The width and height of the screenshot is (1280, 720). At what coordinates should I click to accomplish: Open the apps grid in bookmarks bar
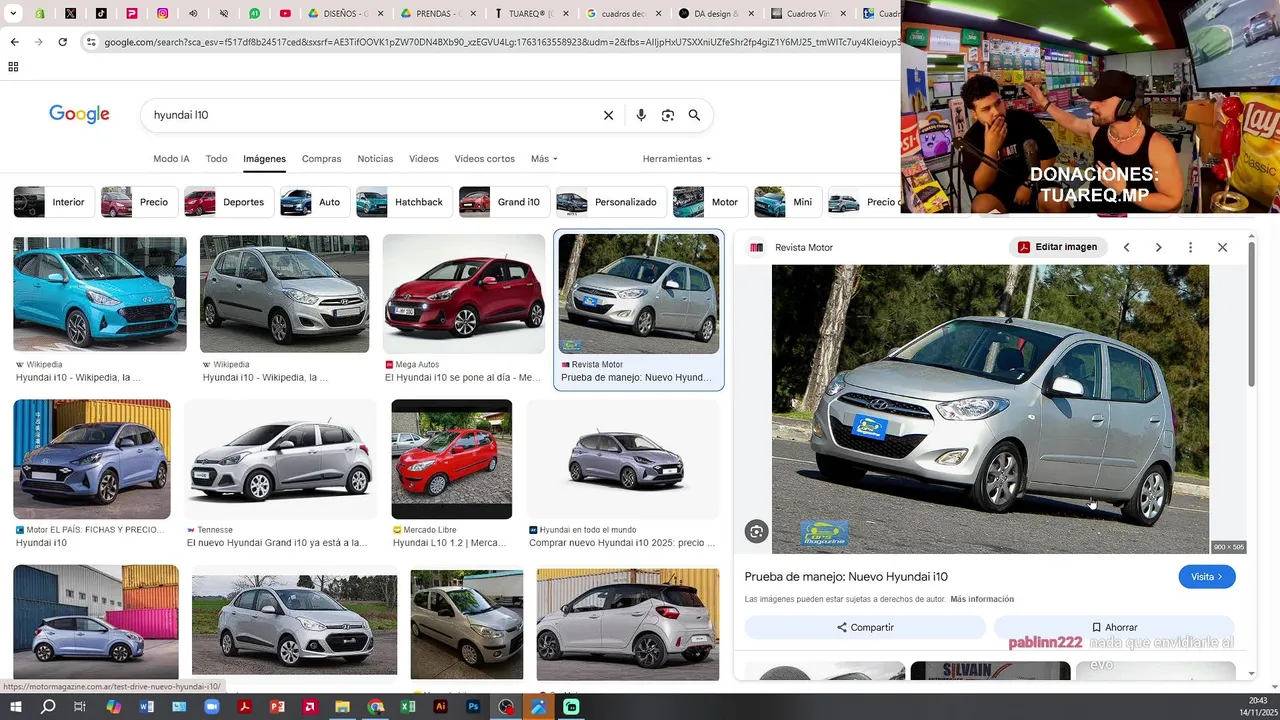(13, 67)
